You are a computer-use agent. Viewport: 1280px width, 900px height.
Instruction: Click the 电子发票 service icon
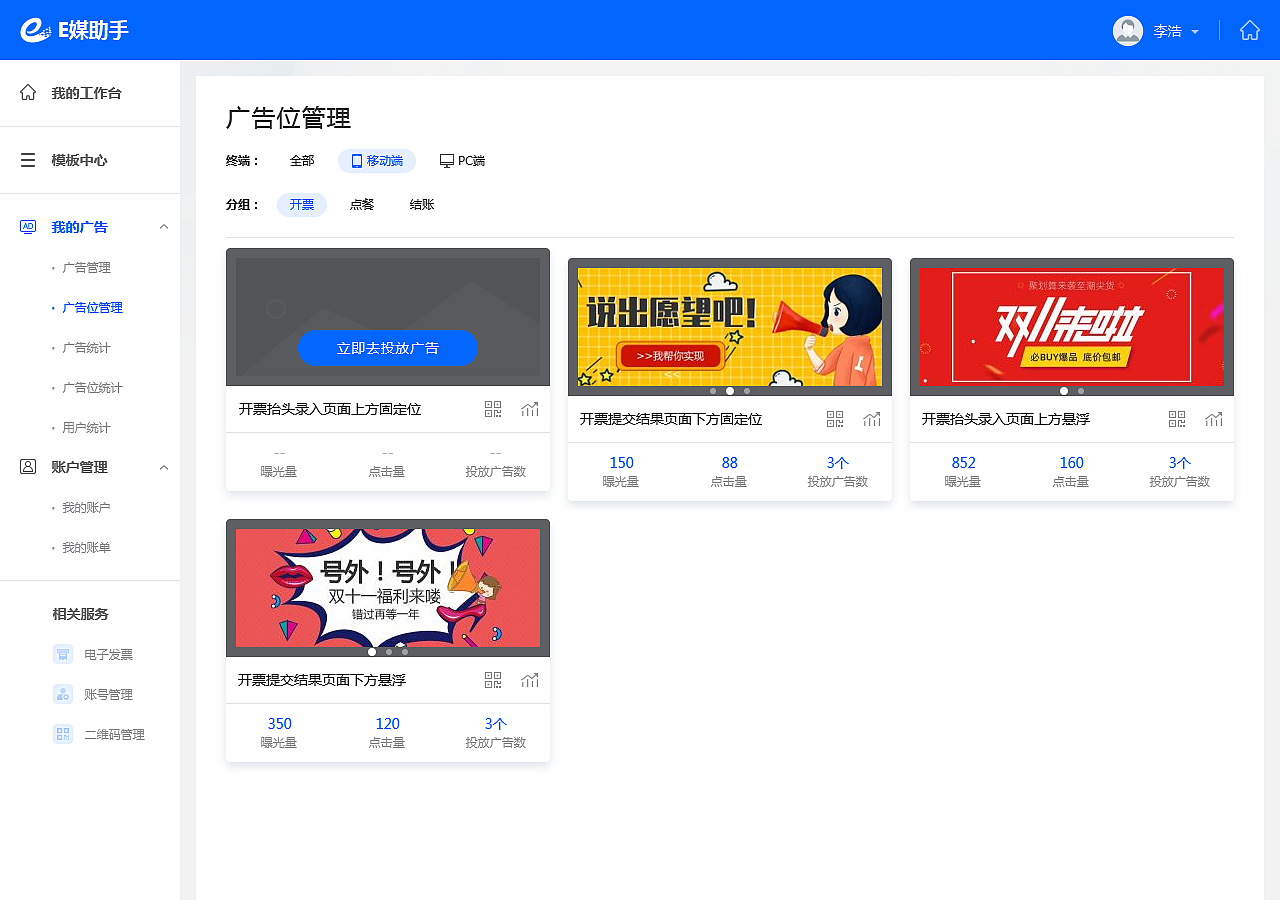click(x=63, y=654)
